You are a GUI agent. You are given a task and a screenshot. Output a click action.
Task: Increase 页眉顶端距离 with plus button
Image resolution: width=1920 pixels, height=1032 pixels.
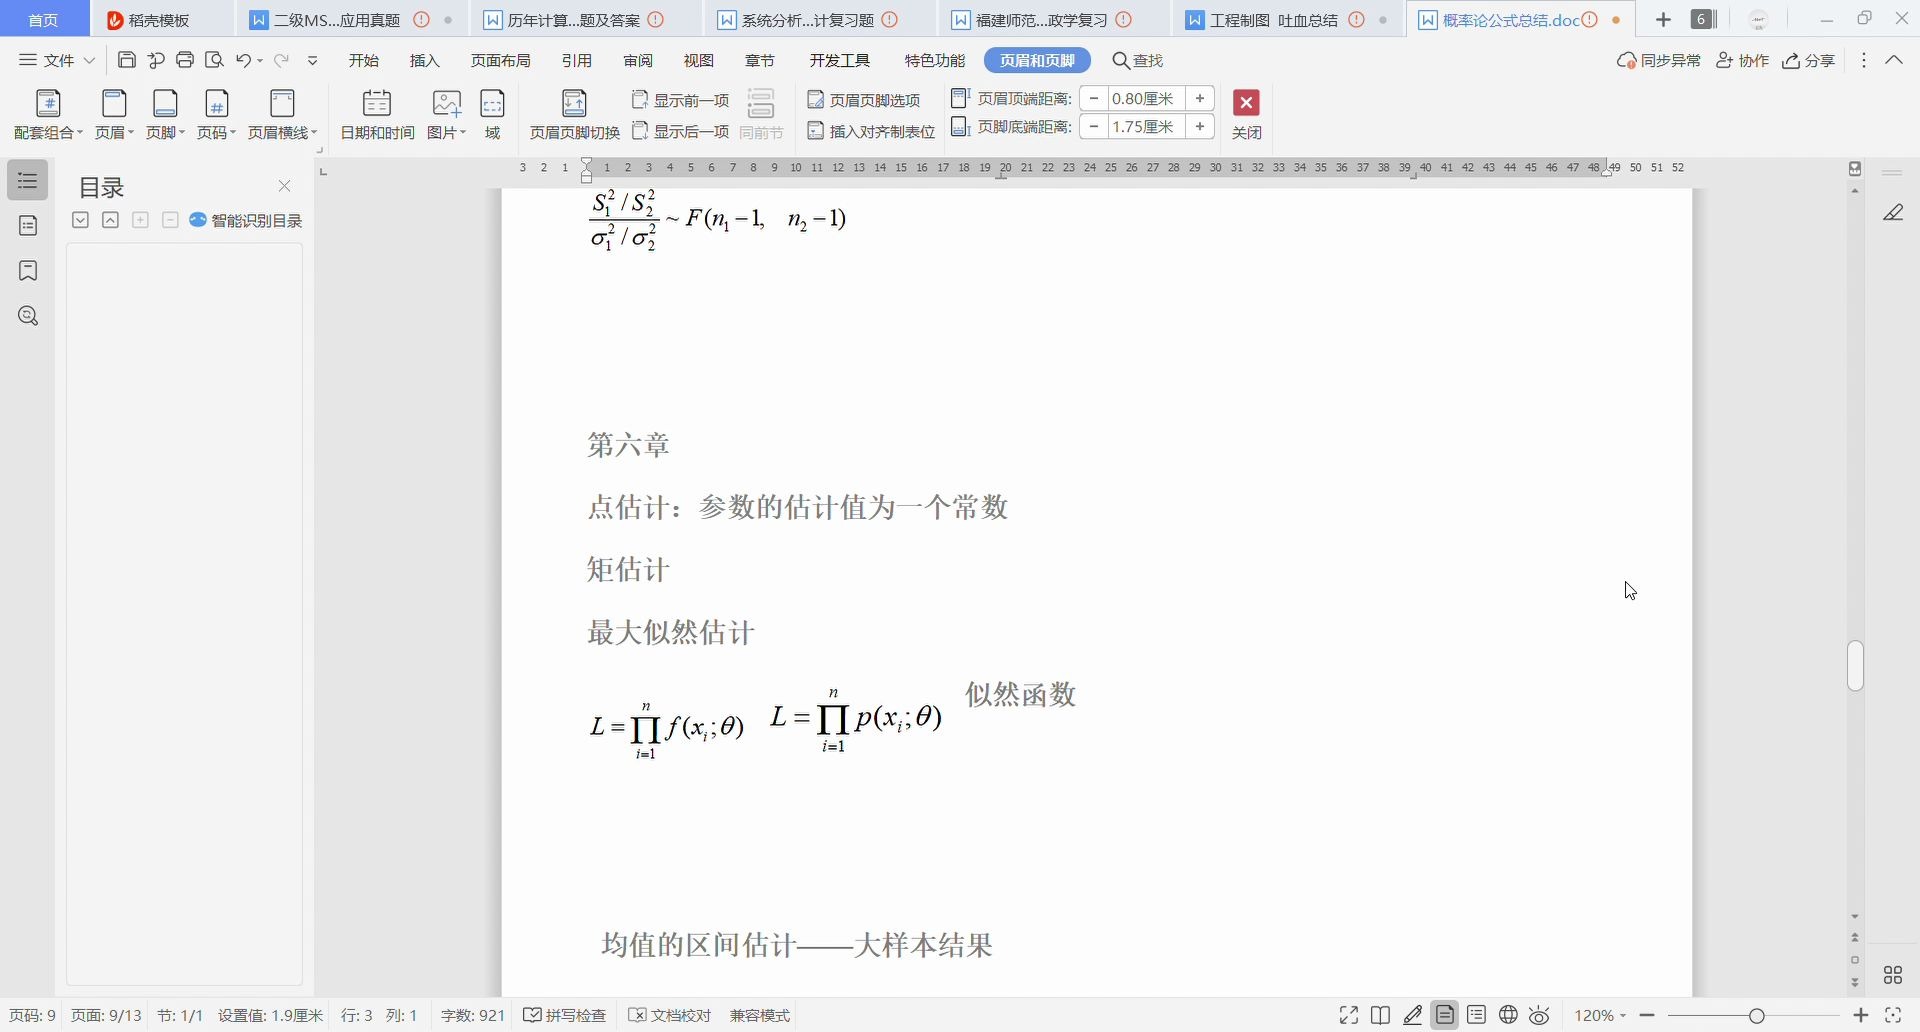tap(1200, 98)
